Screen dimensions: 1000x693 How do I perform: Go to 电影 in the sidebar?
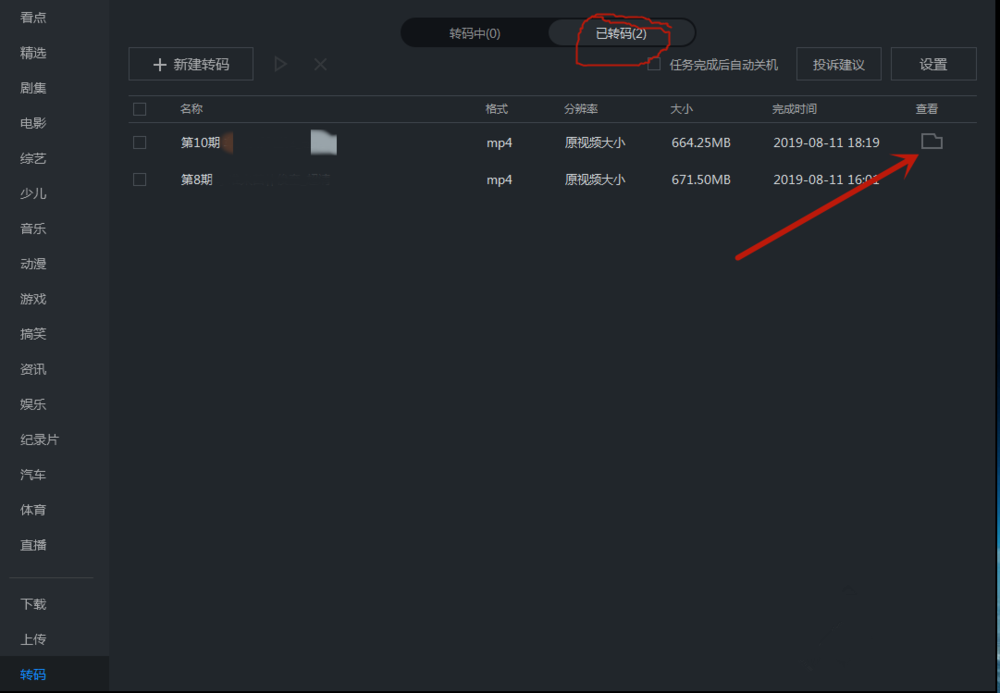coord(33,123)
